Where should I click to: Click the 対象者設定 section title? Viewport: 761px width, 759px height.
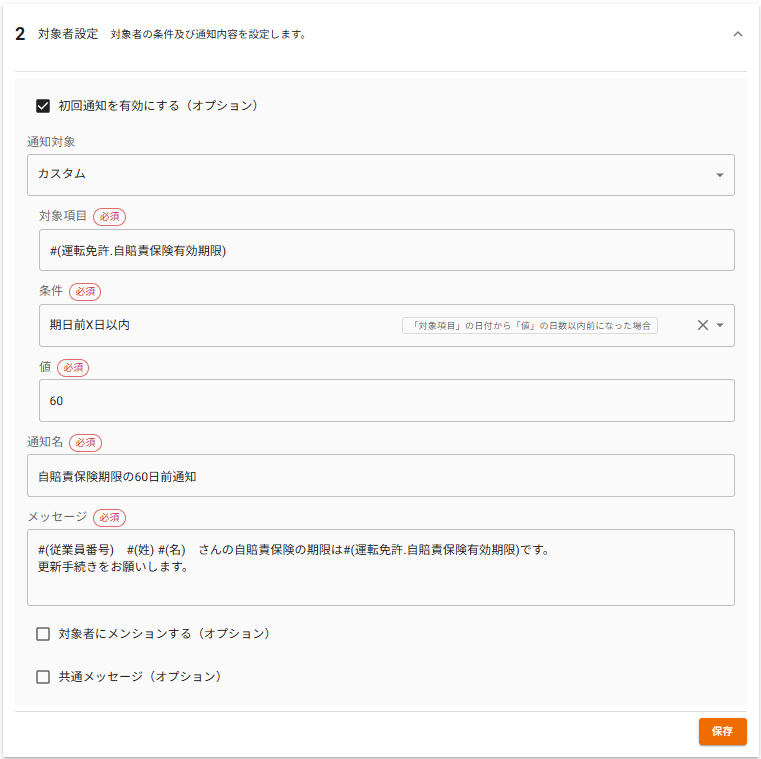[68, 34]
